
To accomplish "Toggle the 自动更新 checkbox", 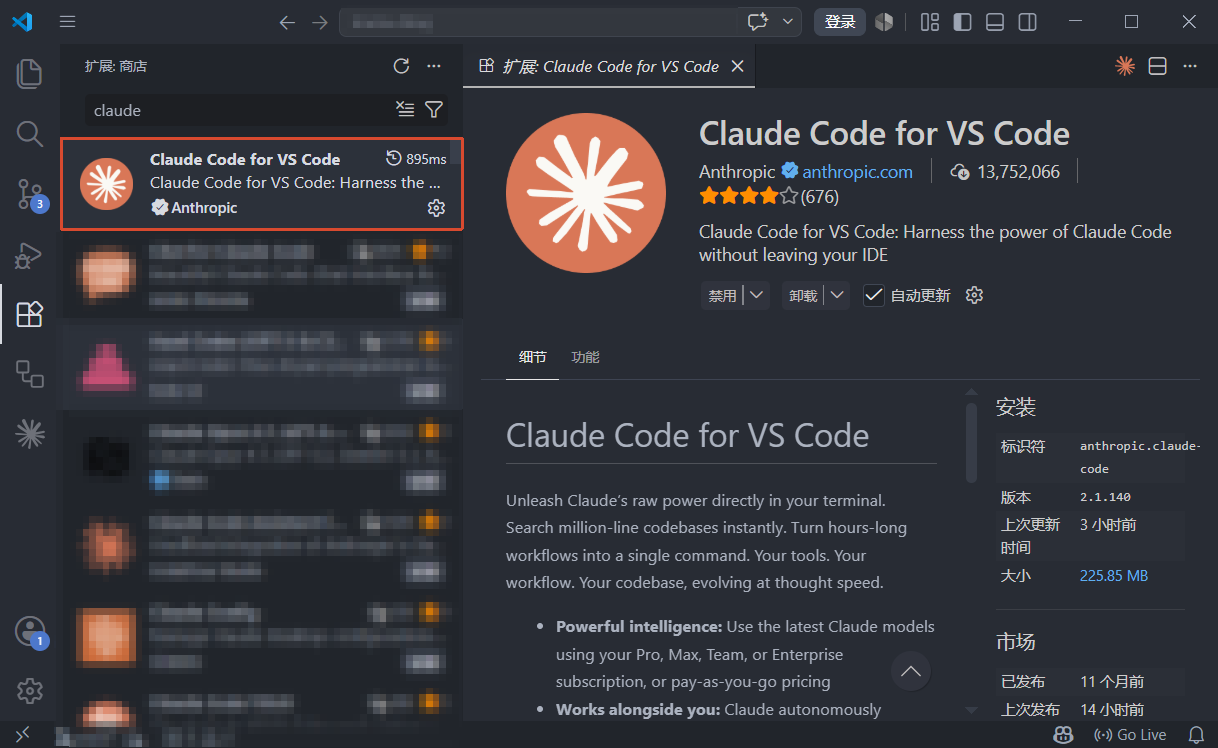I will (x=874, y=295).
